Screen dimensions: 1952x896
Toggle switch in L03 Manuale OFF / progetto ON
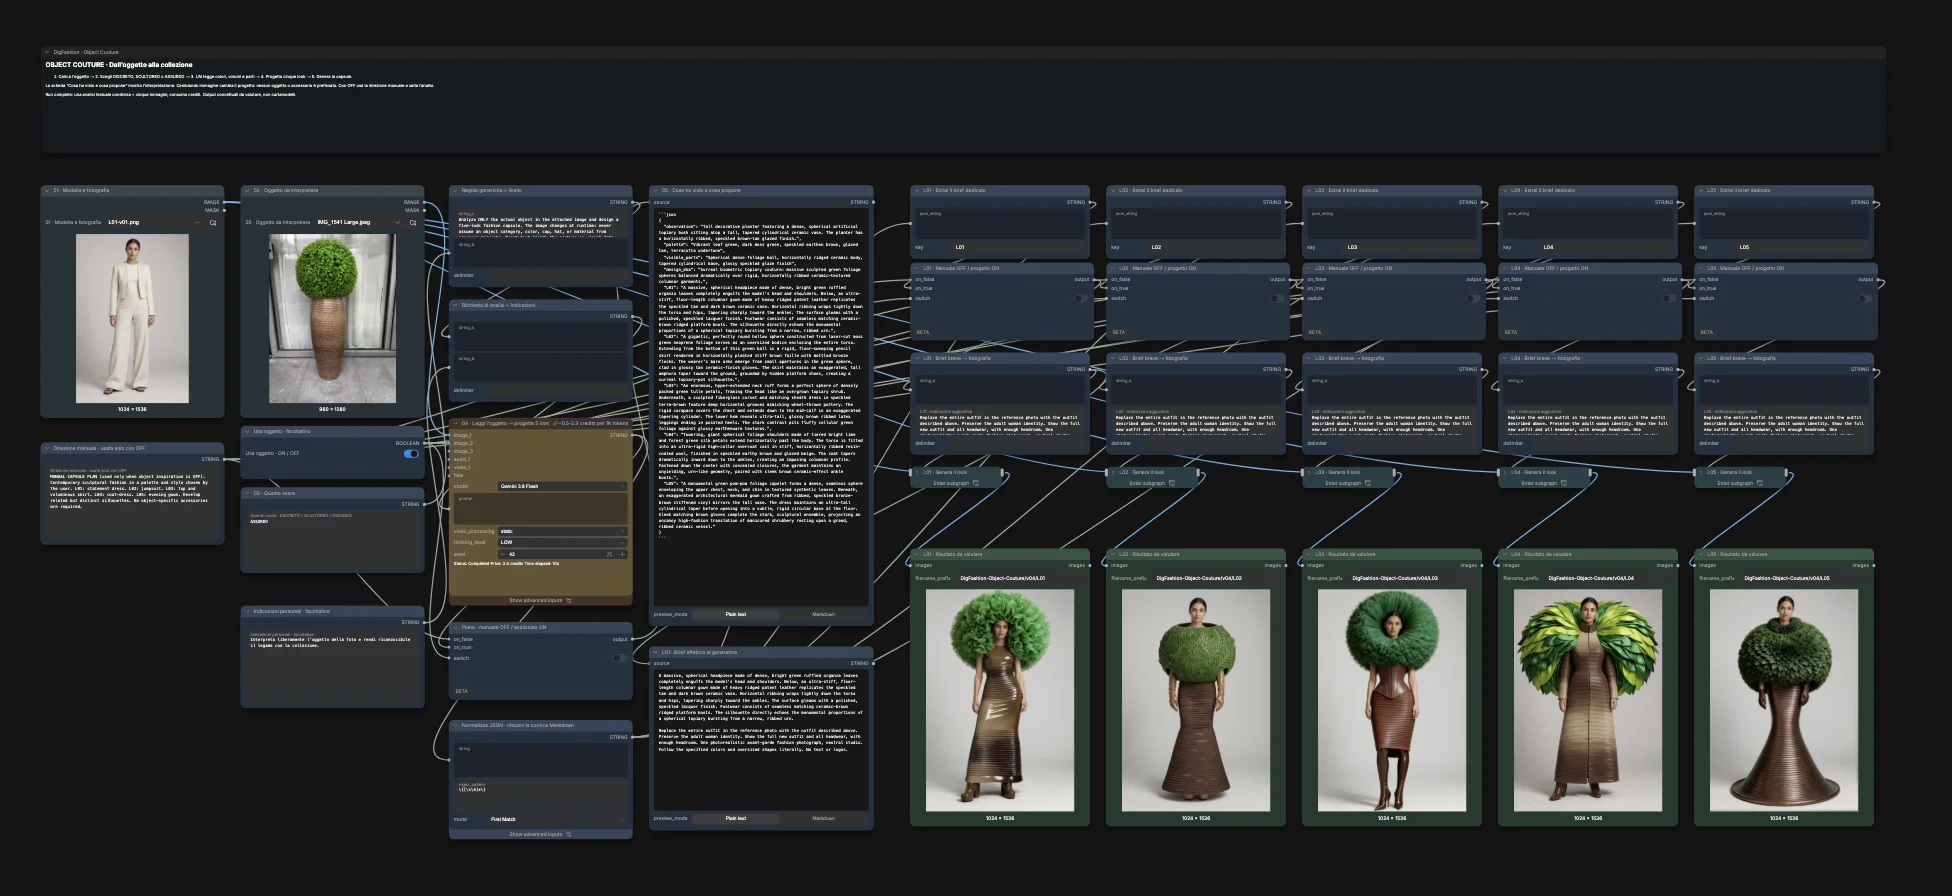(1473, 298)
